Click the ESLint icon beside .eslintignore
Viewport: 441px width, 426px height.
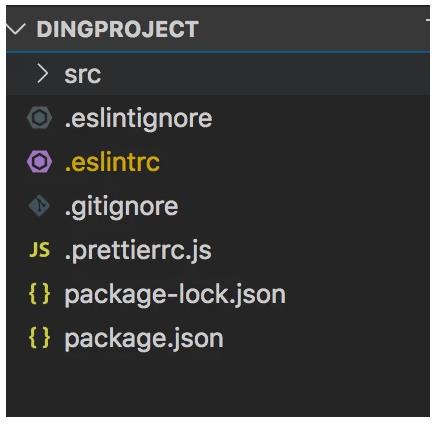(x=39, y=118)
